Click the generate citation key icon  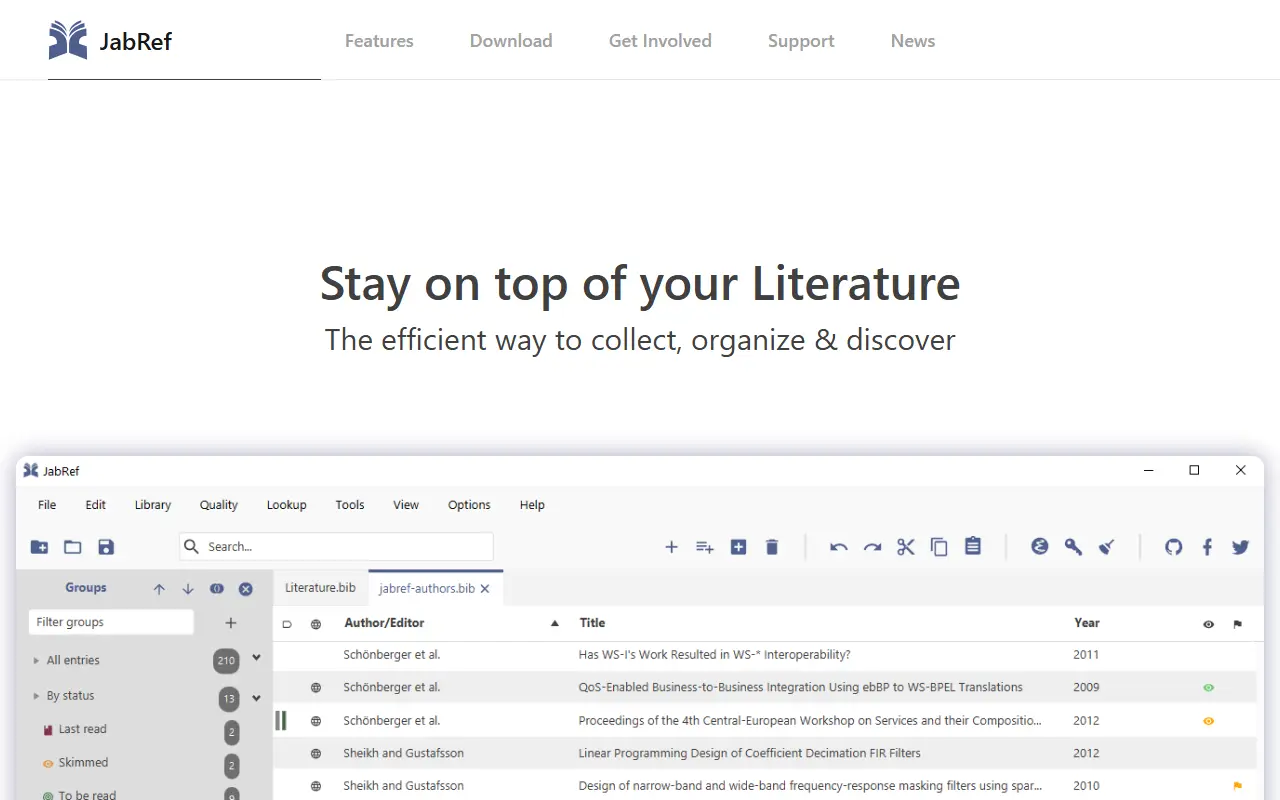[x=1073, y=547]
